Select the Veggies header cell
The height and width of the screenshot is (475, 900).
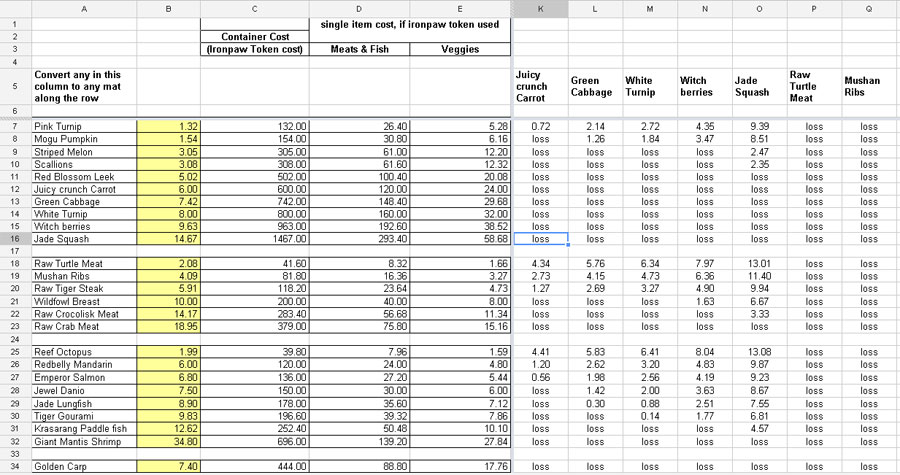pos(460,49)
